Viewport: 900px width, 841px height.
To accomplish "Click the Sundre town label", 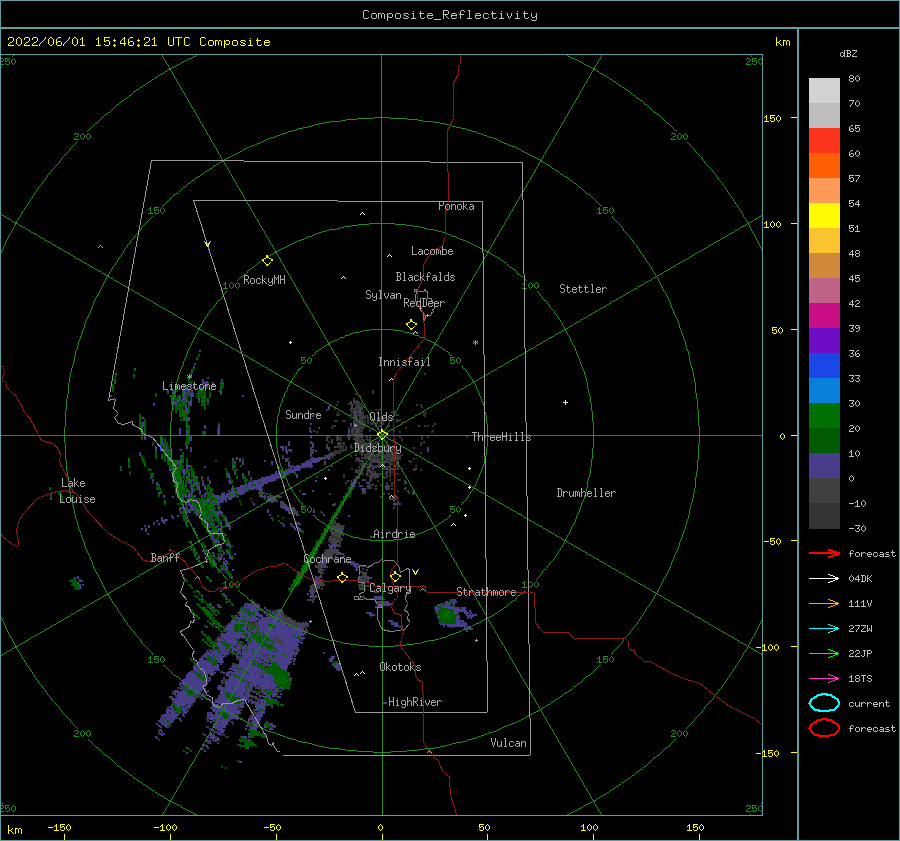I will click(x=303, y=414).
